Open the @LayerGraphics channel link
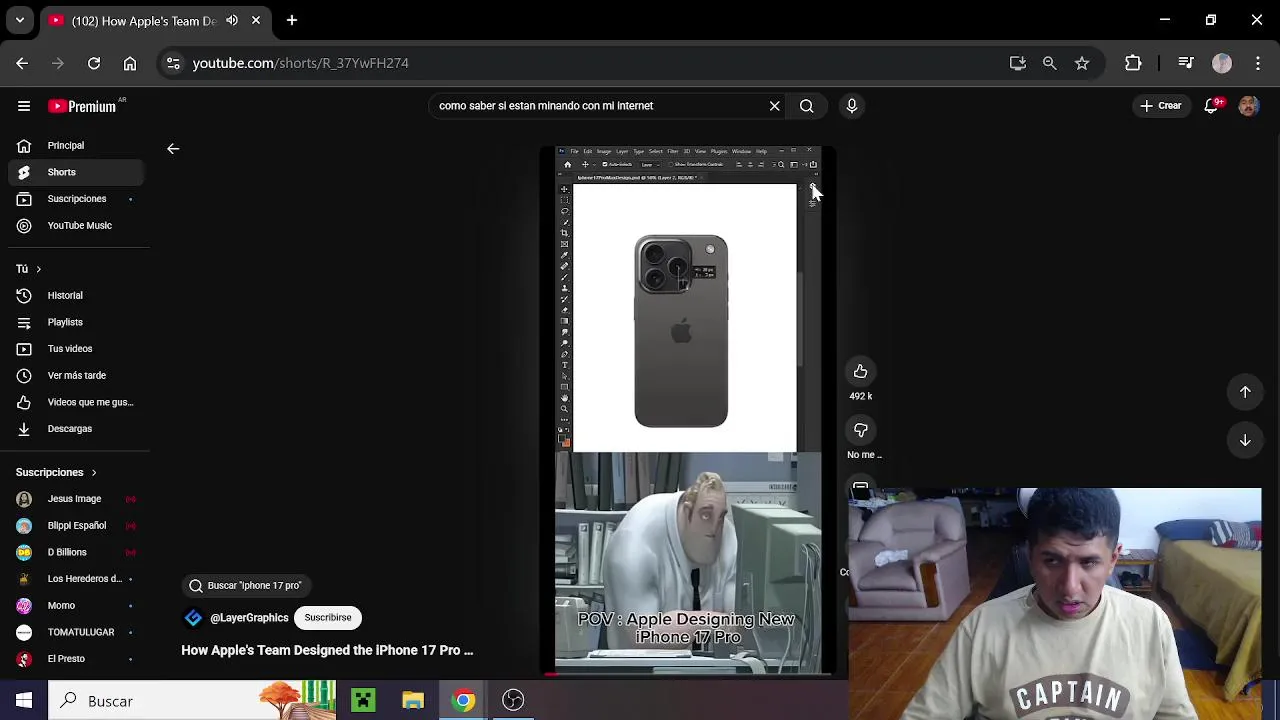Image resolution: width=1280 pixels, height=720 pixels. coord(249,618)
